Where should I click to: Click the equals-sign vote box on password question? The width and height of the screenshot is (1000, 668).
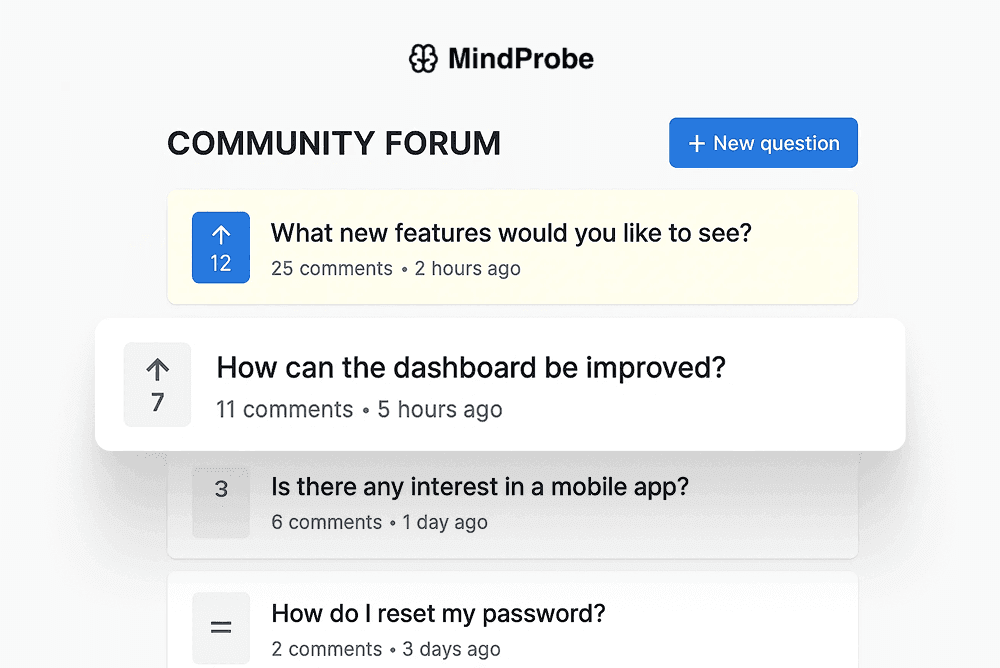coord(221,628)
